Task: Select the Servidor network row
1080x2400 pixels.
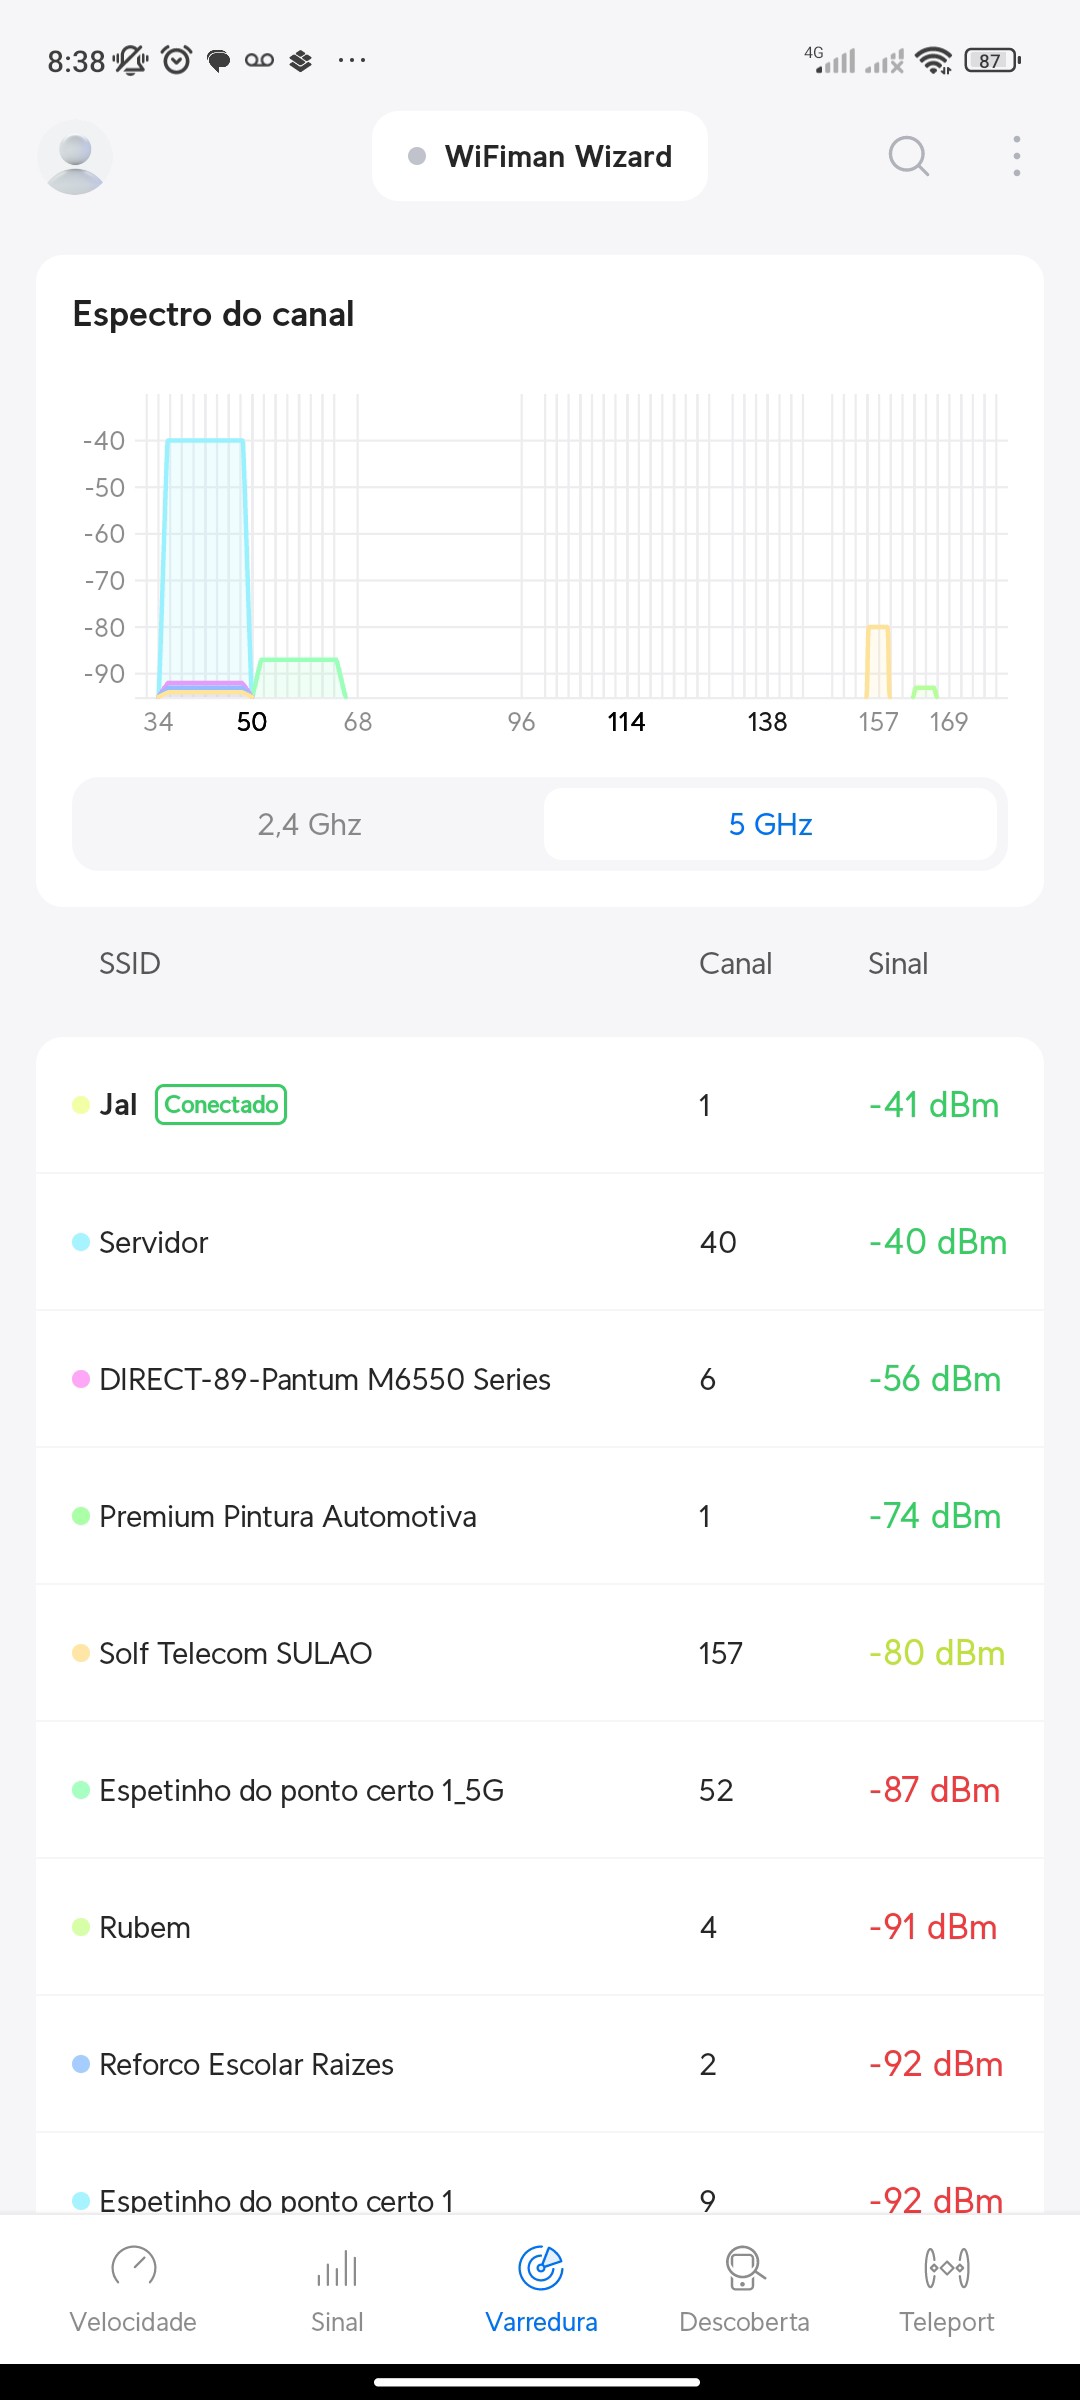Action: point(540,1242)
